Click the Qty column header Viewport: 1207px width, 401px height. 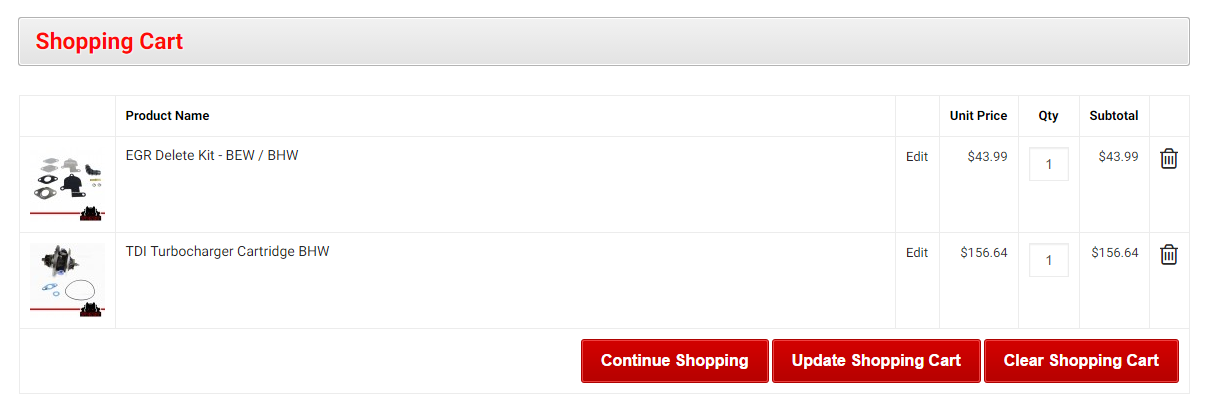point(1048,116)
